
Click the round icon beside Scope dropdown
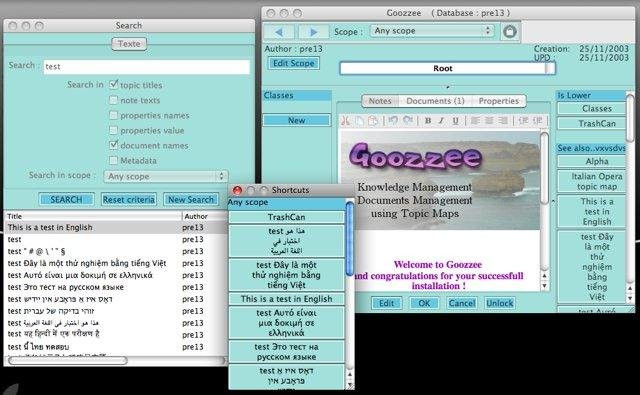click(509, 31)
